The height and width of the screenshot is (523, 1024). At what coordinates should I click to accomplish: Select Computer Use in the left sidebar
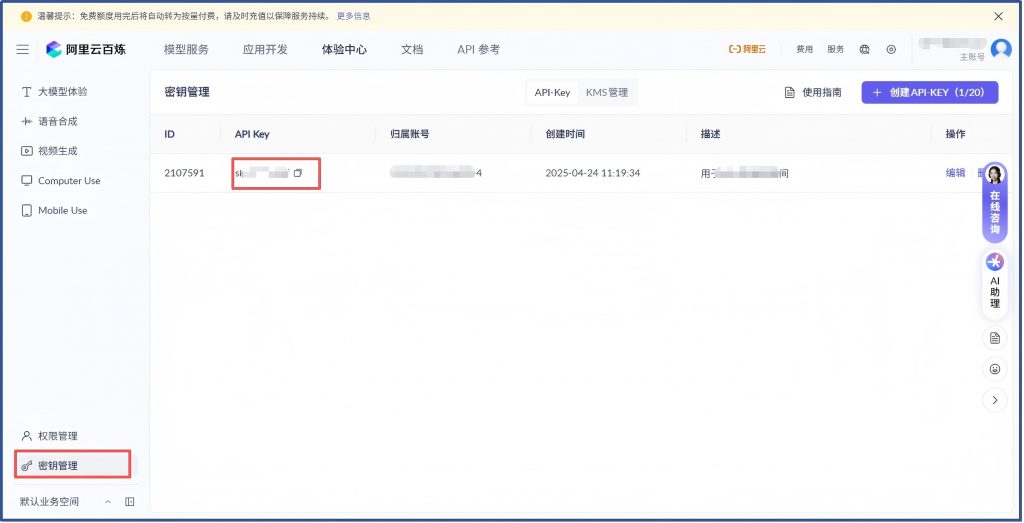coord(68,181)
